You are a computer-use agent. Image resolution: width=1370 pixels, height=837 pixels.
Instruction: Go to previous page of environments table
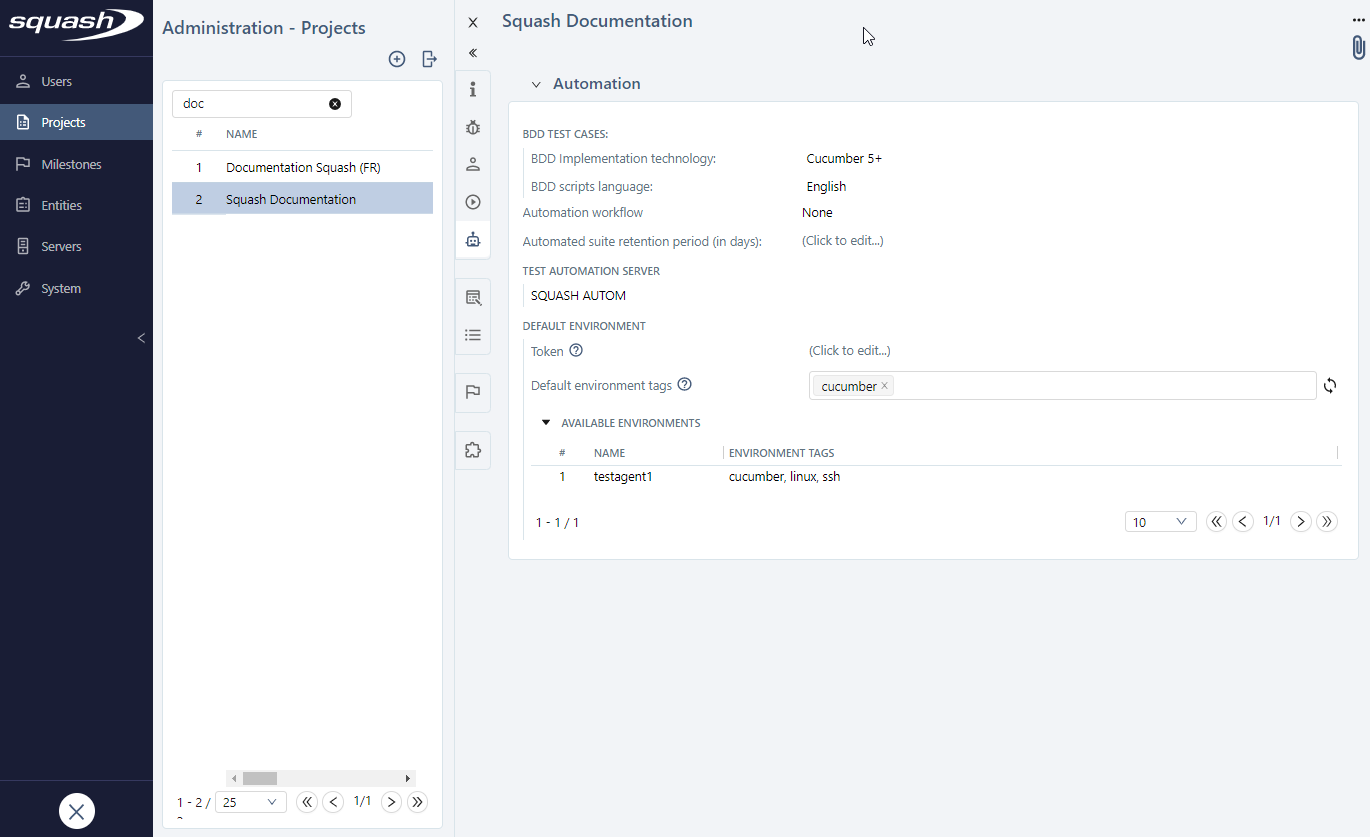click(1242, 521)
